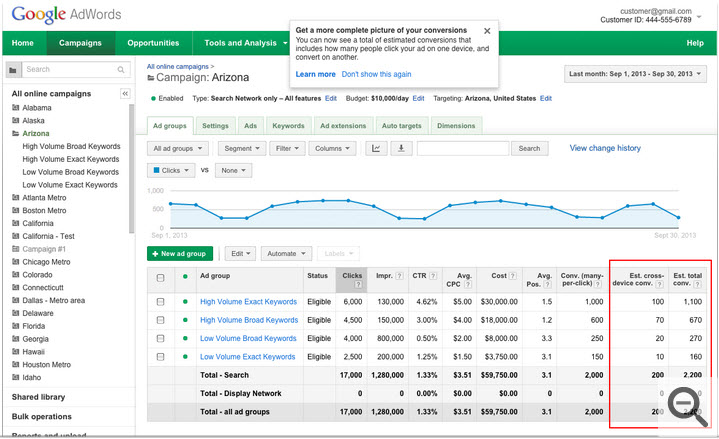Check the Low Volume Exact Keywords row checkbox
The width and height of the screenshot is (719, 439).
[x=160, y=357]
